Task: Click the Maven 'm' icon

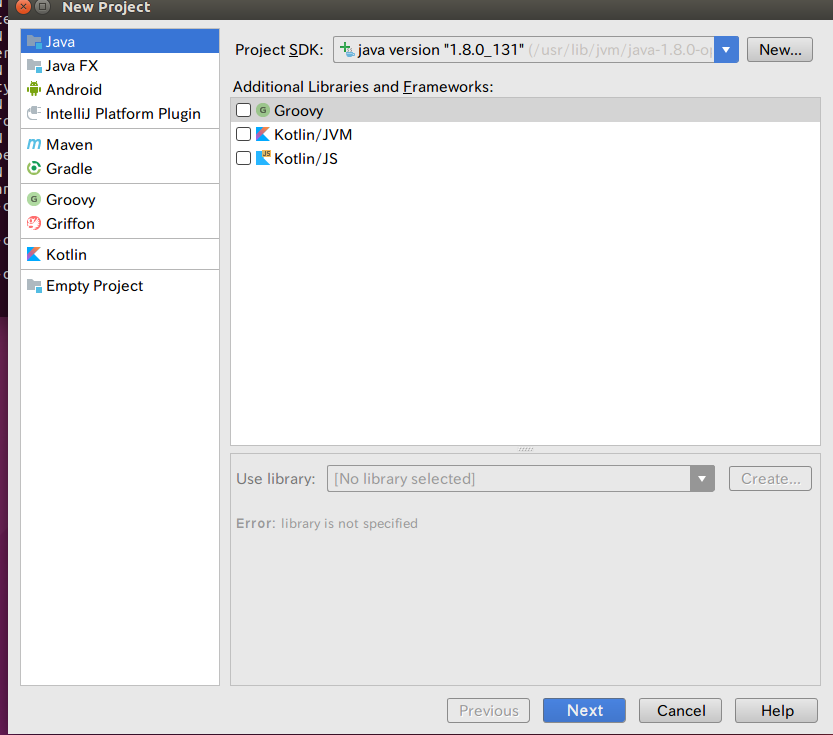Action: pos(34,144)
